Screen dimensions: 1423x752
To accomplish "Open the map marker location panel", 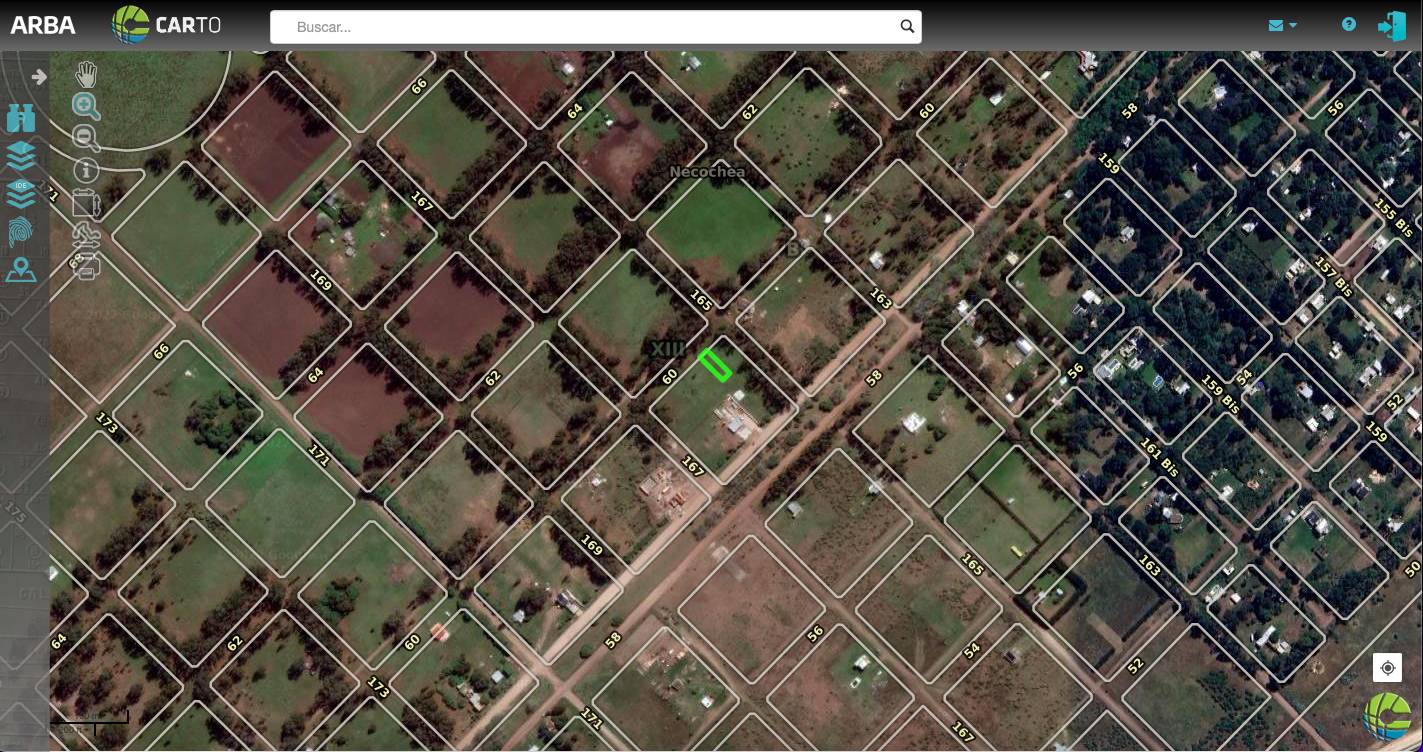I will [x=21, y=269].
